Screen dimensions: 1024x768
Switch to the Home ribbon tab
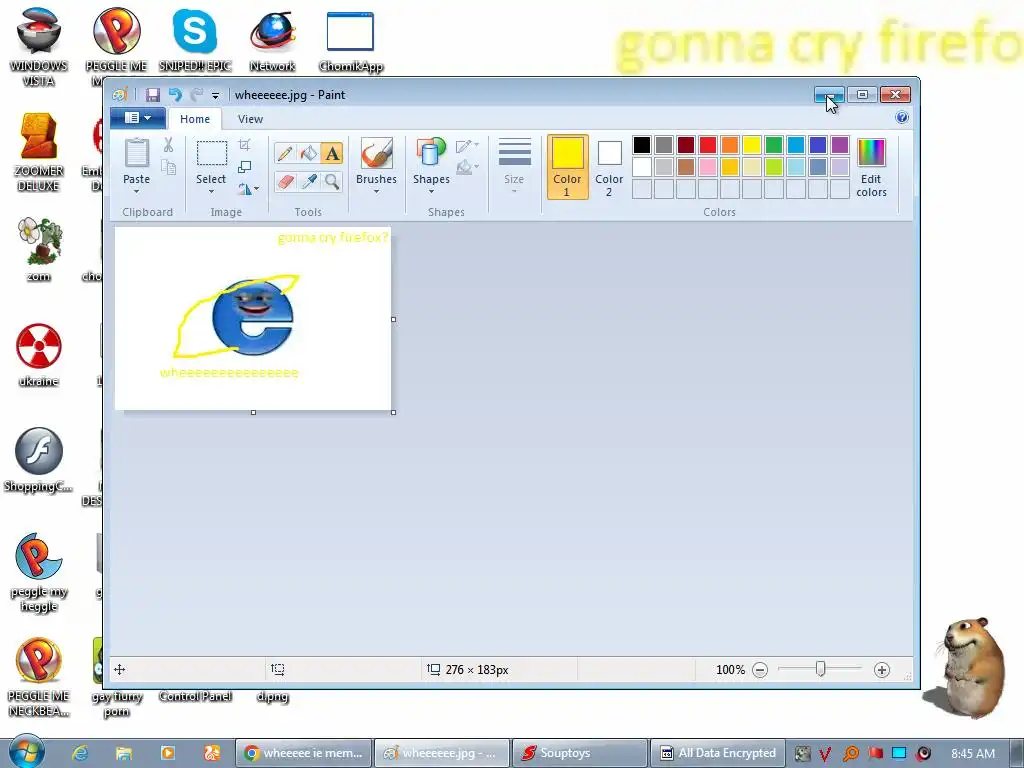click(x=195, y=119)
